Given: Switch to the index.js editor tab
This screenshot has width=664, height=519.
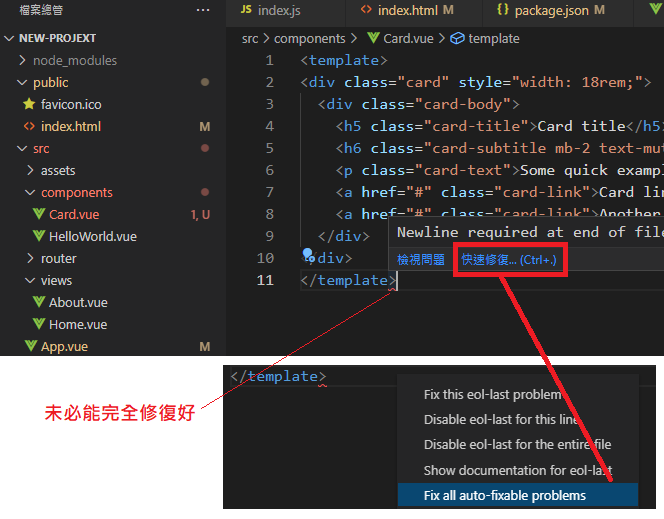Looking at the screenshot, I should click(x=286, y=11).
